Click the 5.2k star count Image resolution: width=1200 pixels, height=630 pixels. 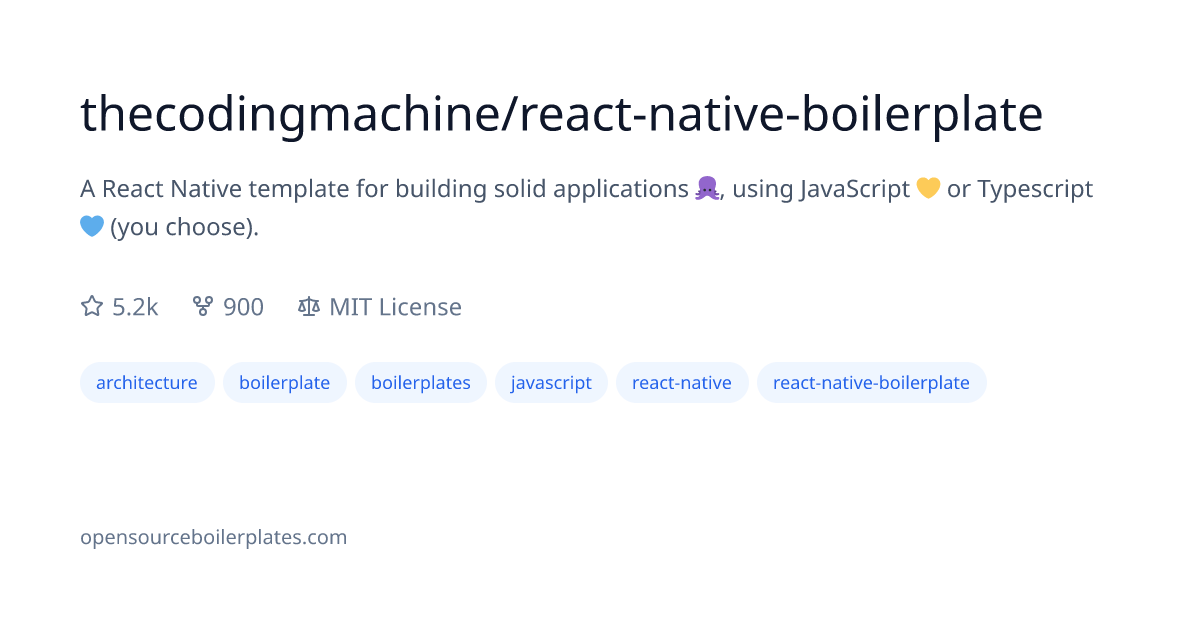(x=134, y=307)
